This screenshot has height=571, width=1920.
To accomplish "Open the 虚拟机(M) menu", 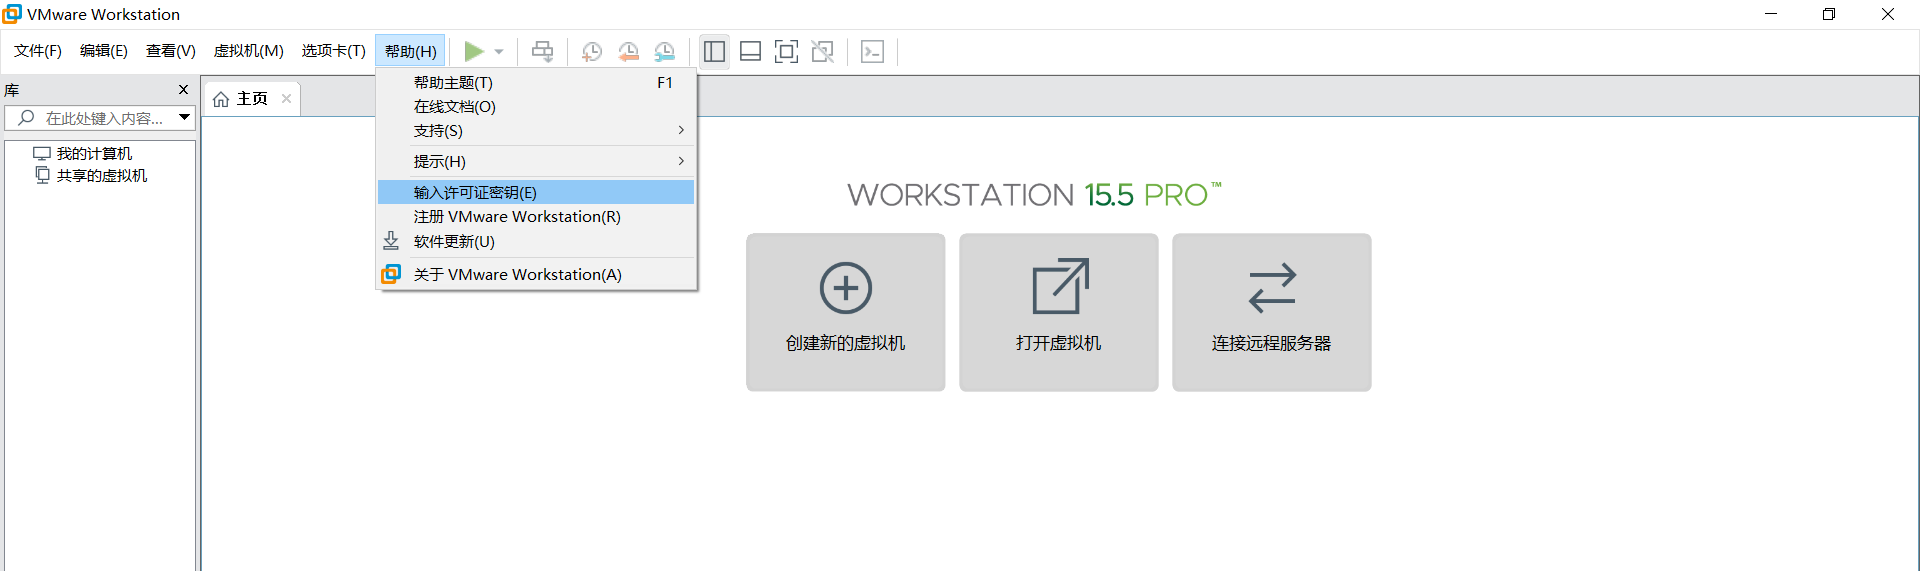I will click(x=249, y=51).
